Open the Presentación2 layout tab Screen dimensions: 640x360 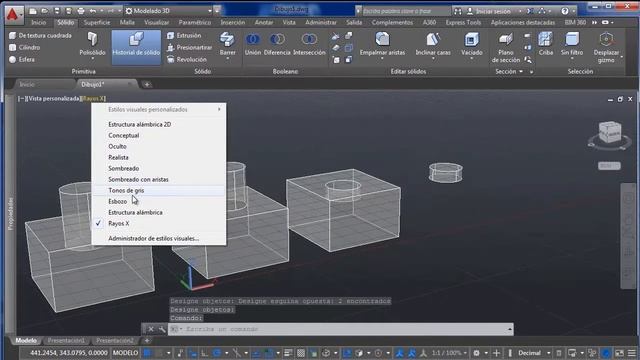click(115, 340)
